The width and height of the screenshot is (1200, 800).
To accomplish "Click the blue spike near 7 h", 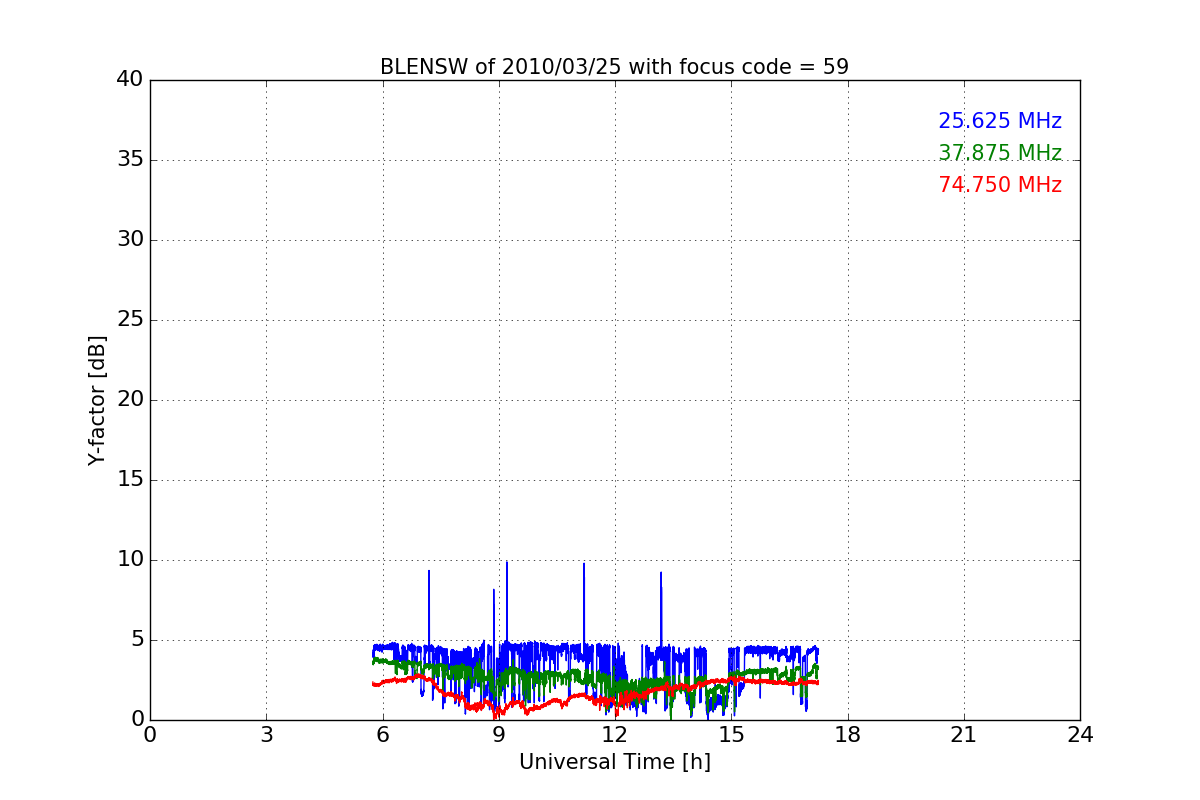I will point(429,606).
